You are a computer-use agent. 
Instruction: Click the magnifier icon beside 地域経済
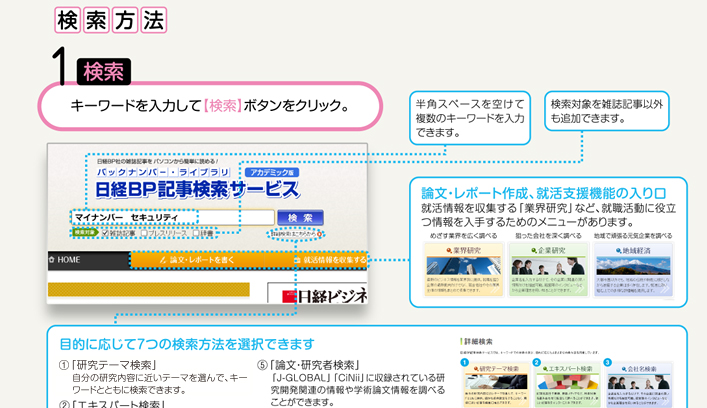tap(619, 250)
